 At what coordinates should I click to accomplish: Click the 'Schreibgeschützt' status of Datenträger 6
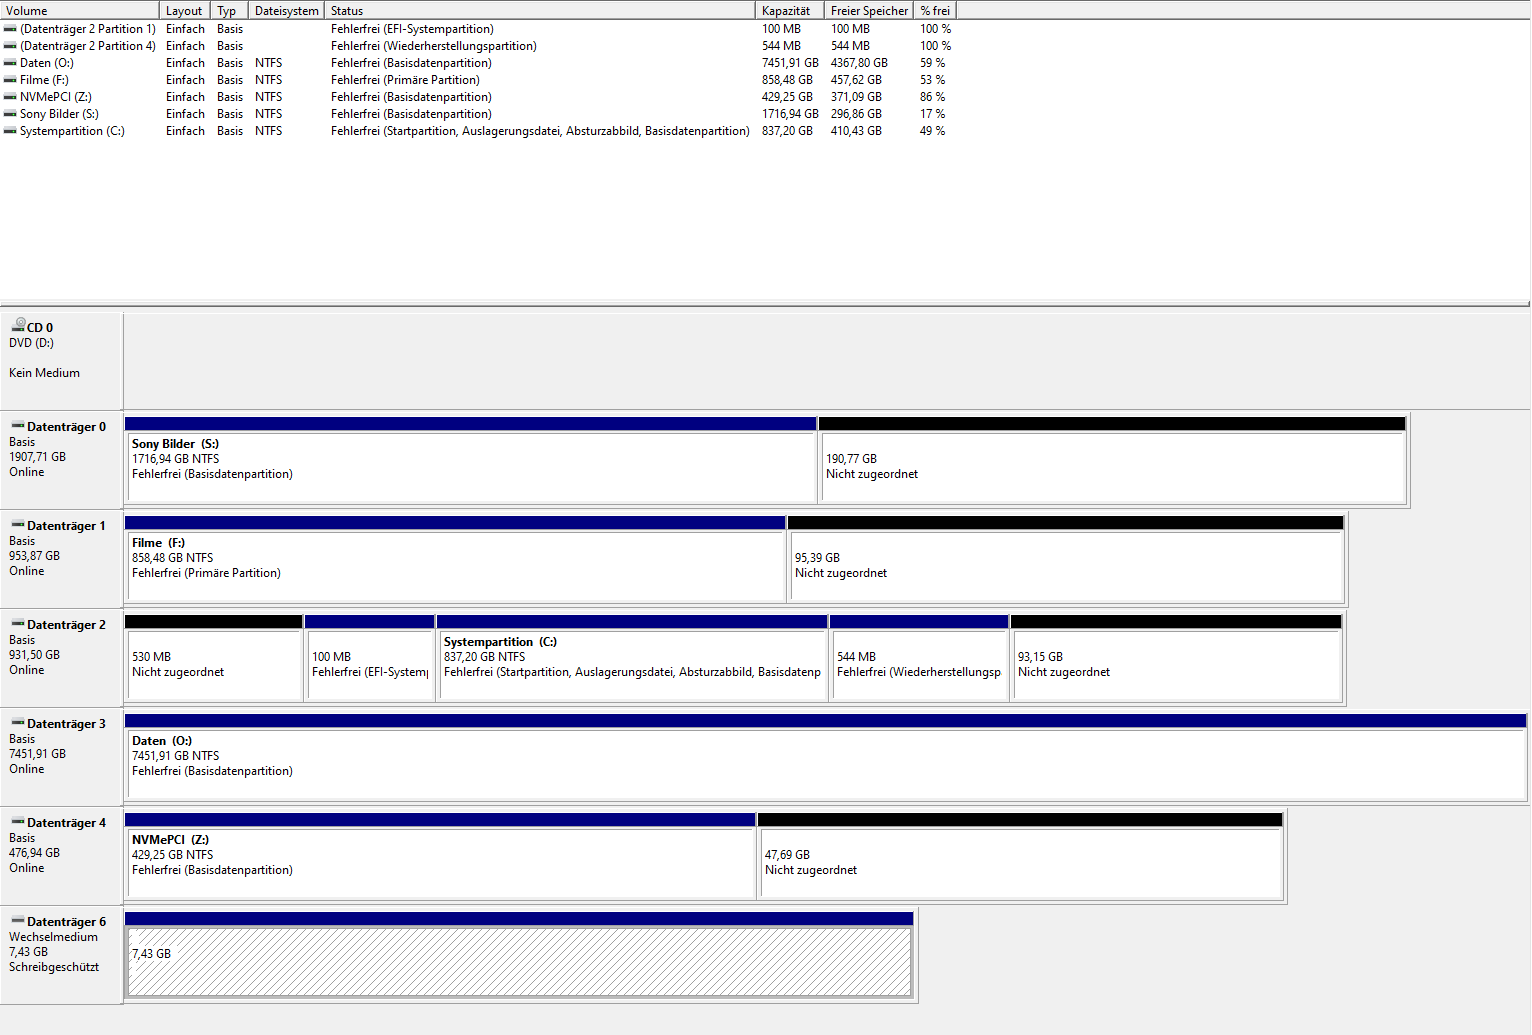pyautogui.click(x=54, y=967)
